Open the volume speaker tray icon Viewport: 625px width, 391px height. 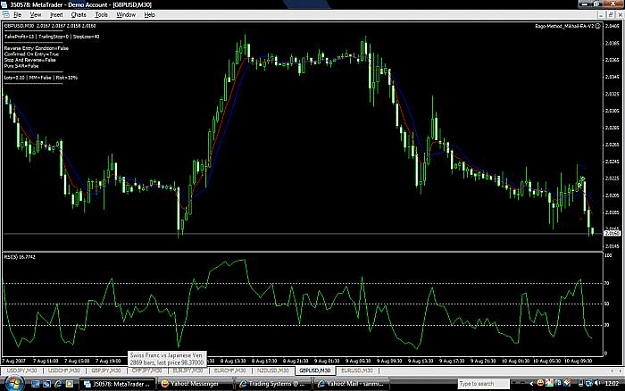click(x=597, y=383)
